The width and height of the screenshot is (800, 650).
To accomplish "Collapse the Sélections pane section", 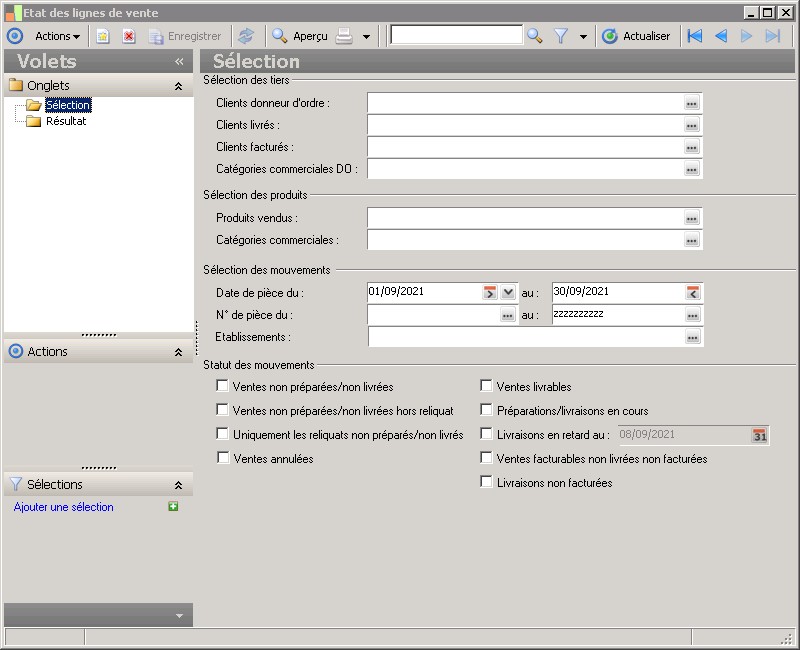I will point(178,485).
